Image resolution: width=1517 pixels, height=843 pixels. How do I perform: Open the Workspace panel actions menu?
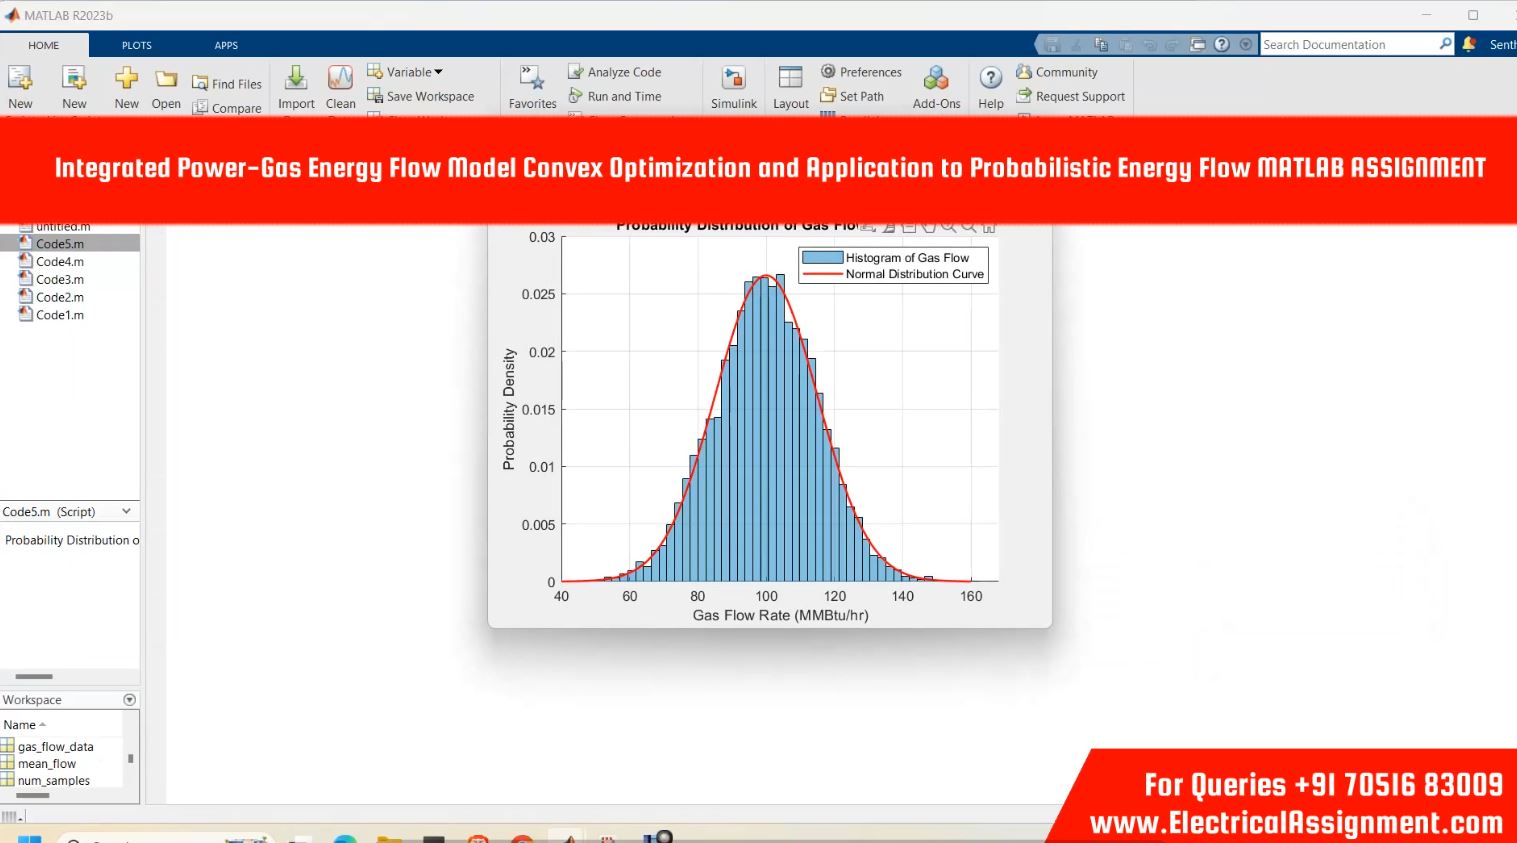[129, 700]
